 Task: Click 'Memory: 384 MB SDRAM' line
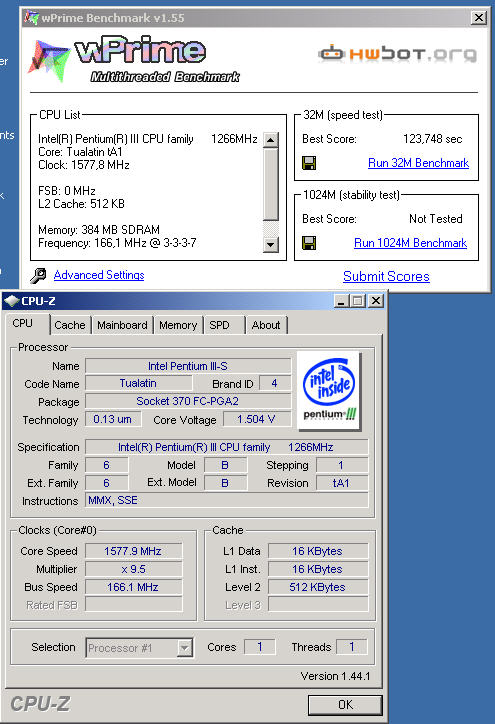click(99, 230)
